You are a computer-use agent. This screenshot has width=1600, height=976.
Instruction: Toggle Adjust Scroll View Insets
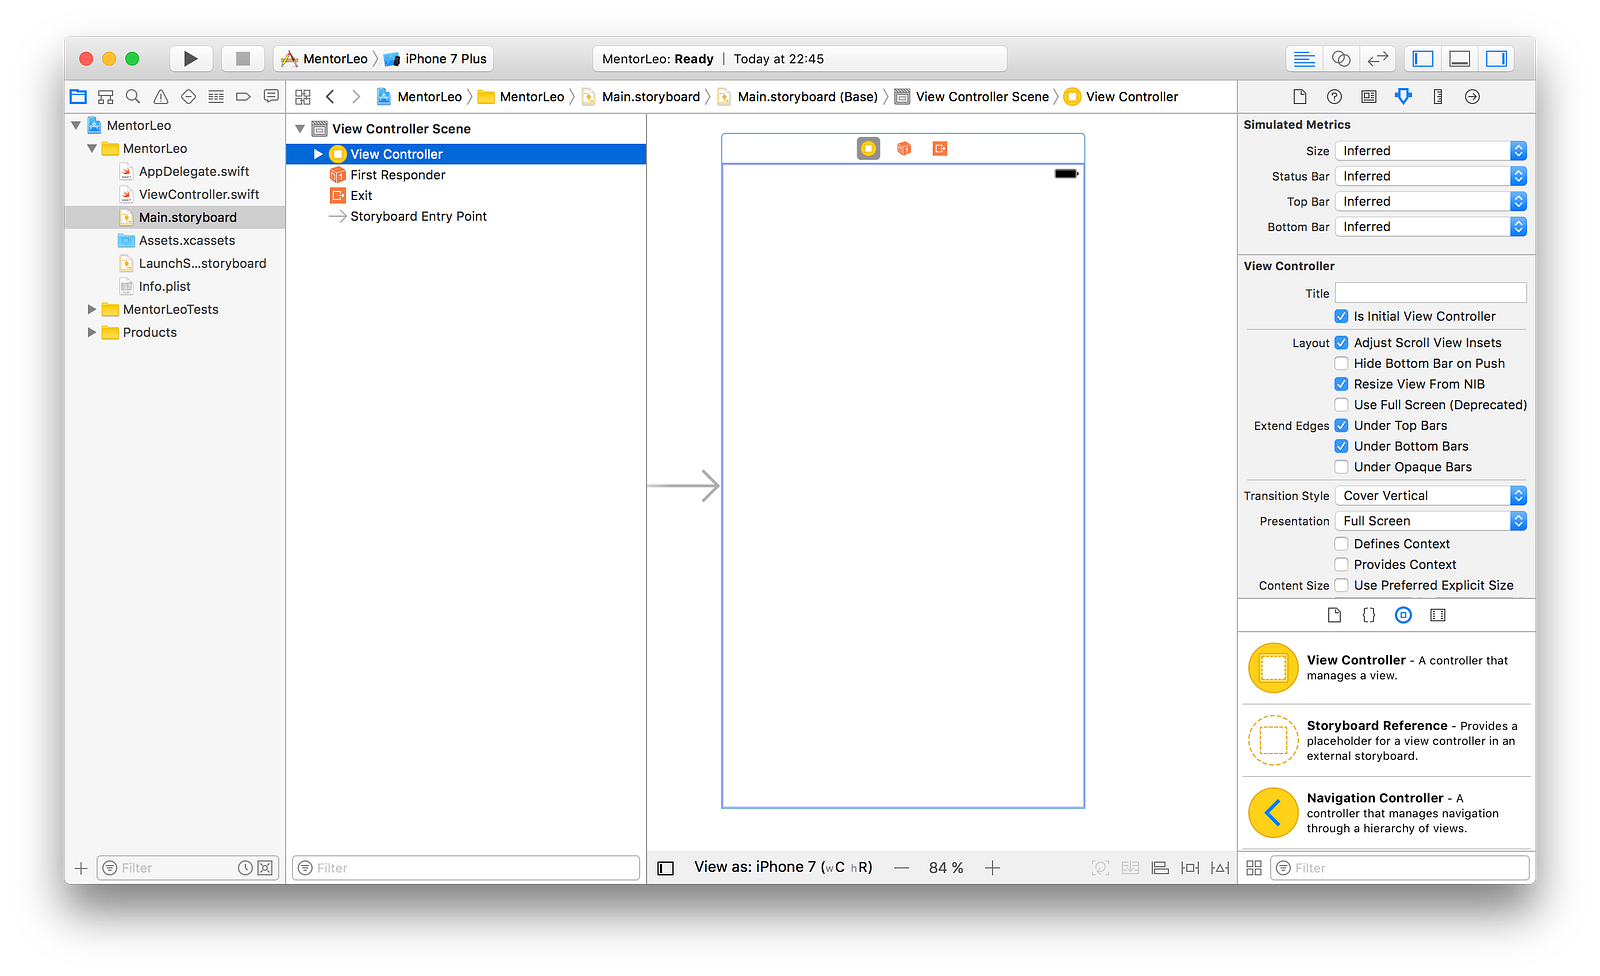pos(1342,342)
